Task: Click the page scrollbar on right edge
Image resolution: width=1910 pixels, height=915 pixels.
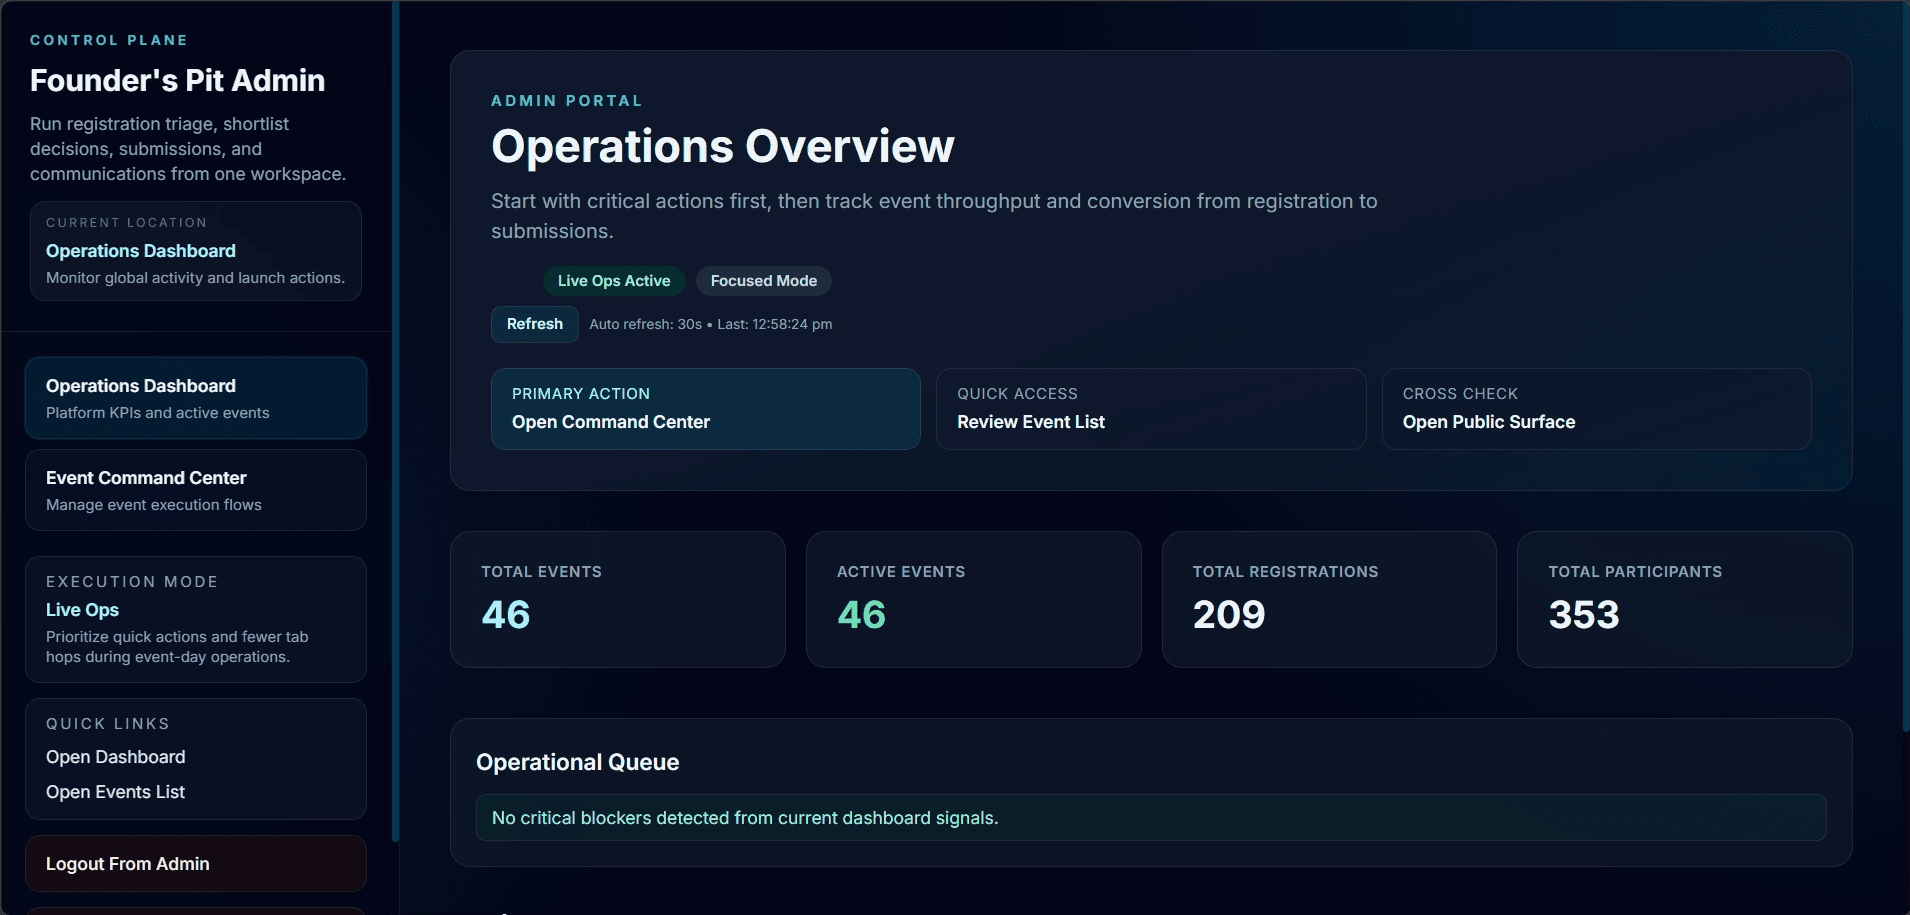Action: click(x=1904, y=365)
